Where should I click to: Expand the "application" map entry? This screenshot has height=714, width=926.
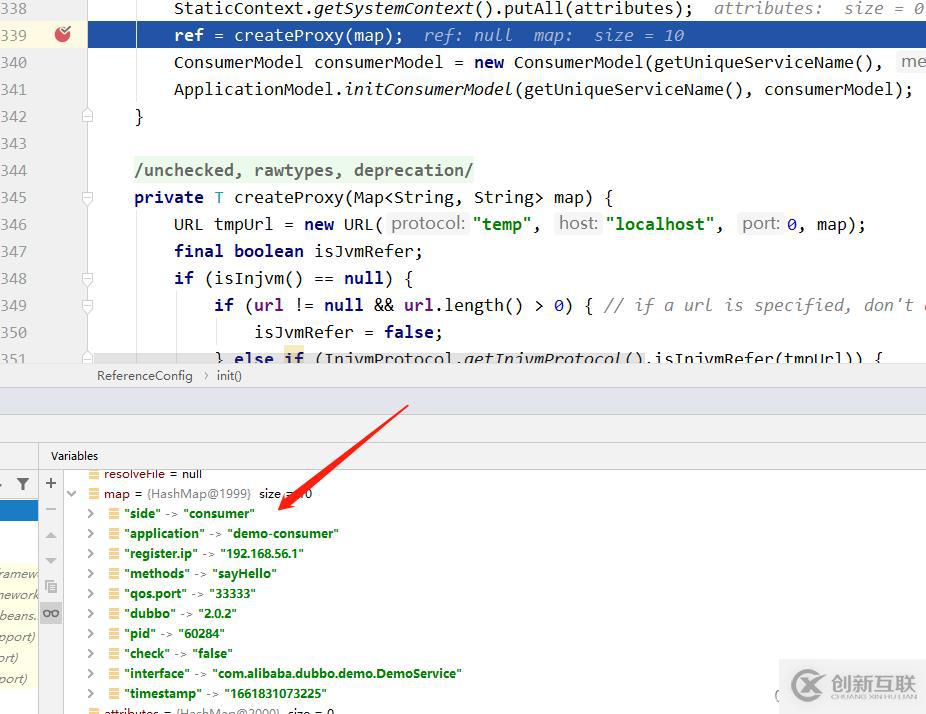91,534
